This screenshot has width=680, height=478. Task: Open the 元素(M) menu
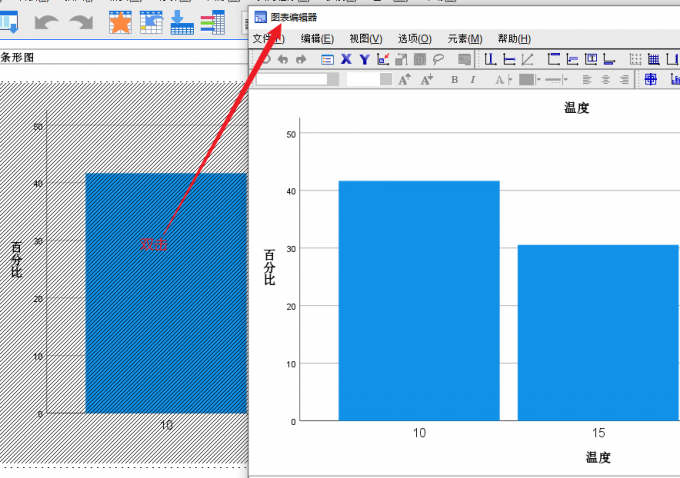click(465, 39)
